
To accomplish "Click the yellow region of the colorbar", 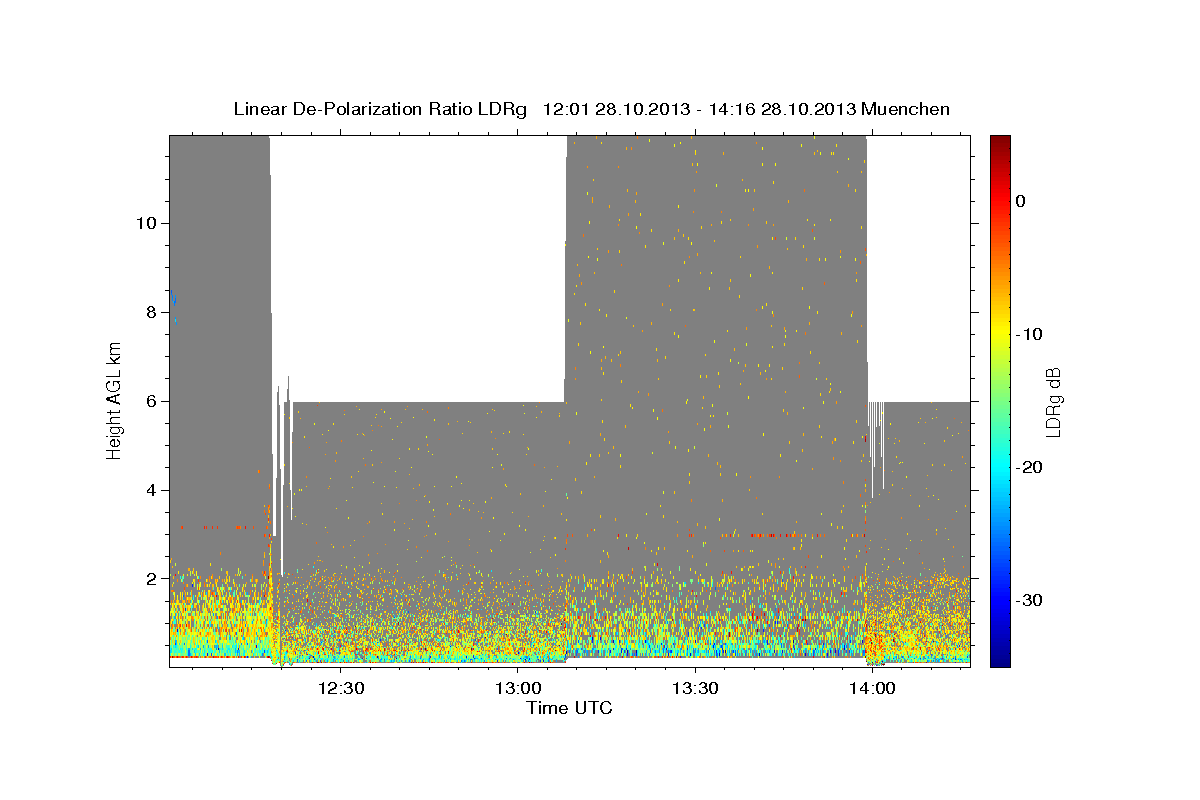I will click(x=1000, y=330).
